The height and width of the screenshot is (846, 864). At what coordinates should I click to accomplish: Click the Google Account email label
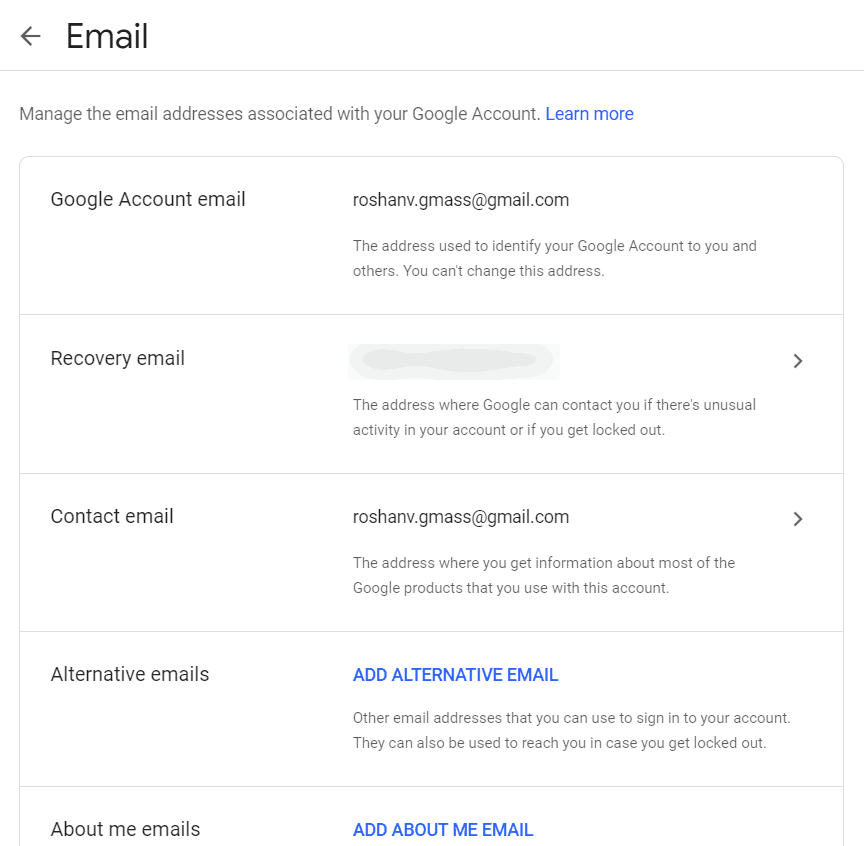[x=148, y=199]
